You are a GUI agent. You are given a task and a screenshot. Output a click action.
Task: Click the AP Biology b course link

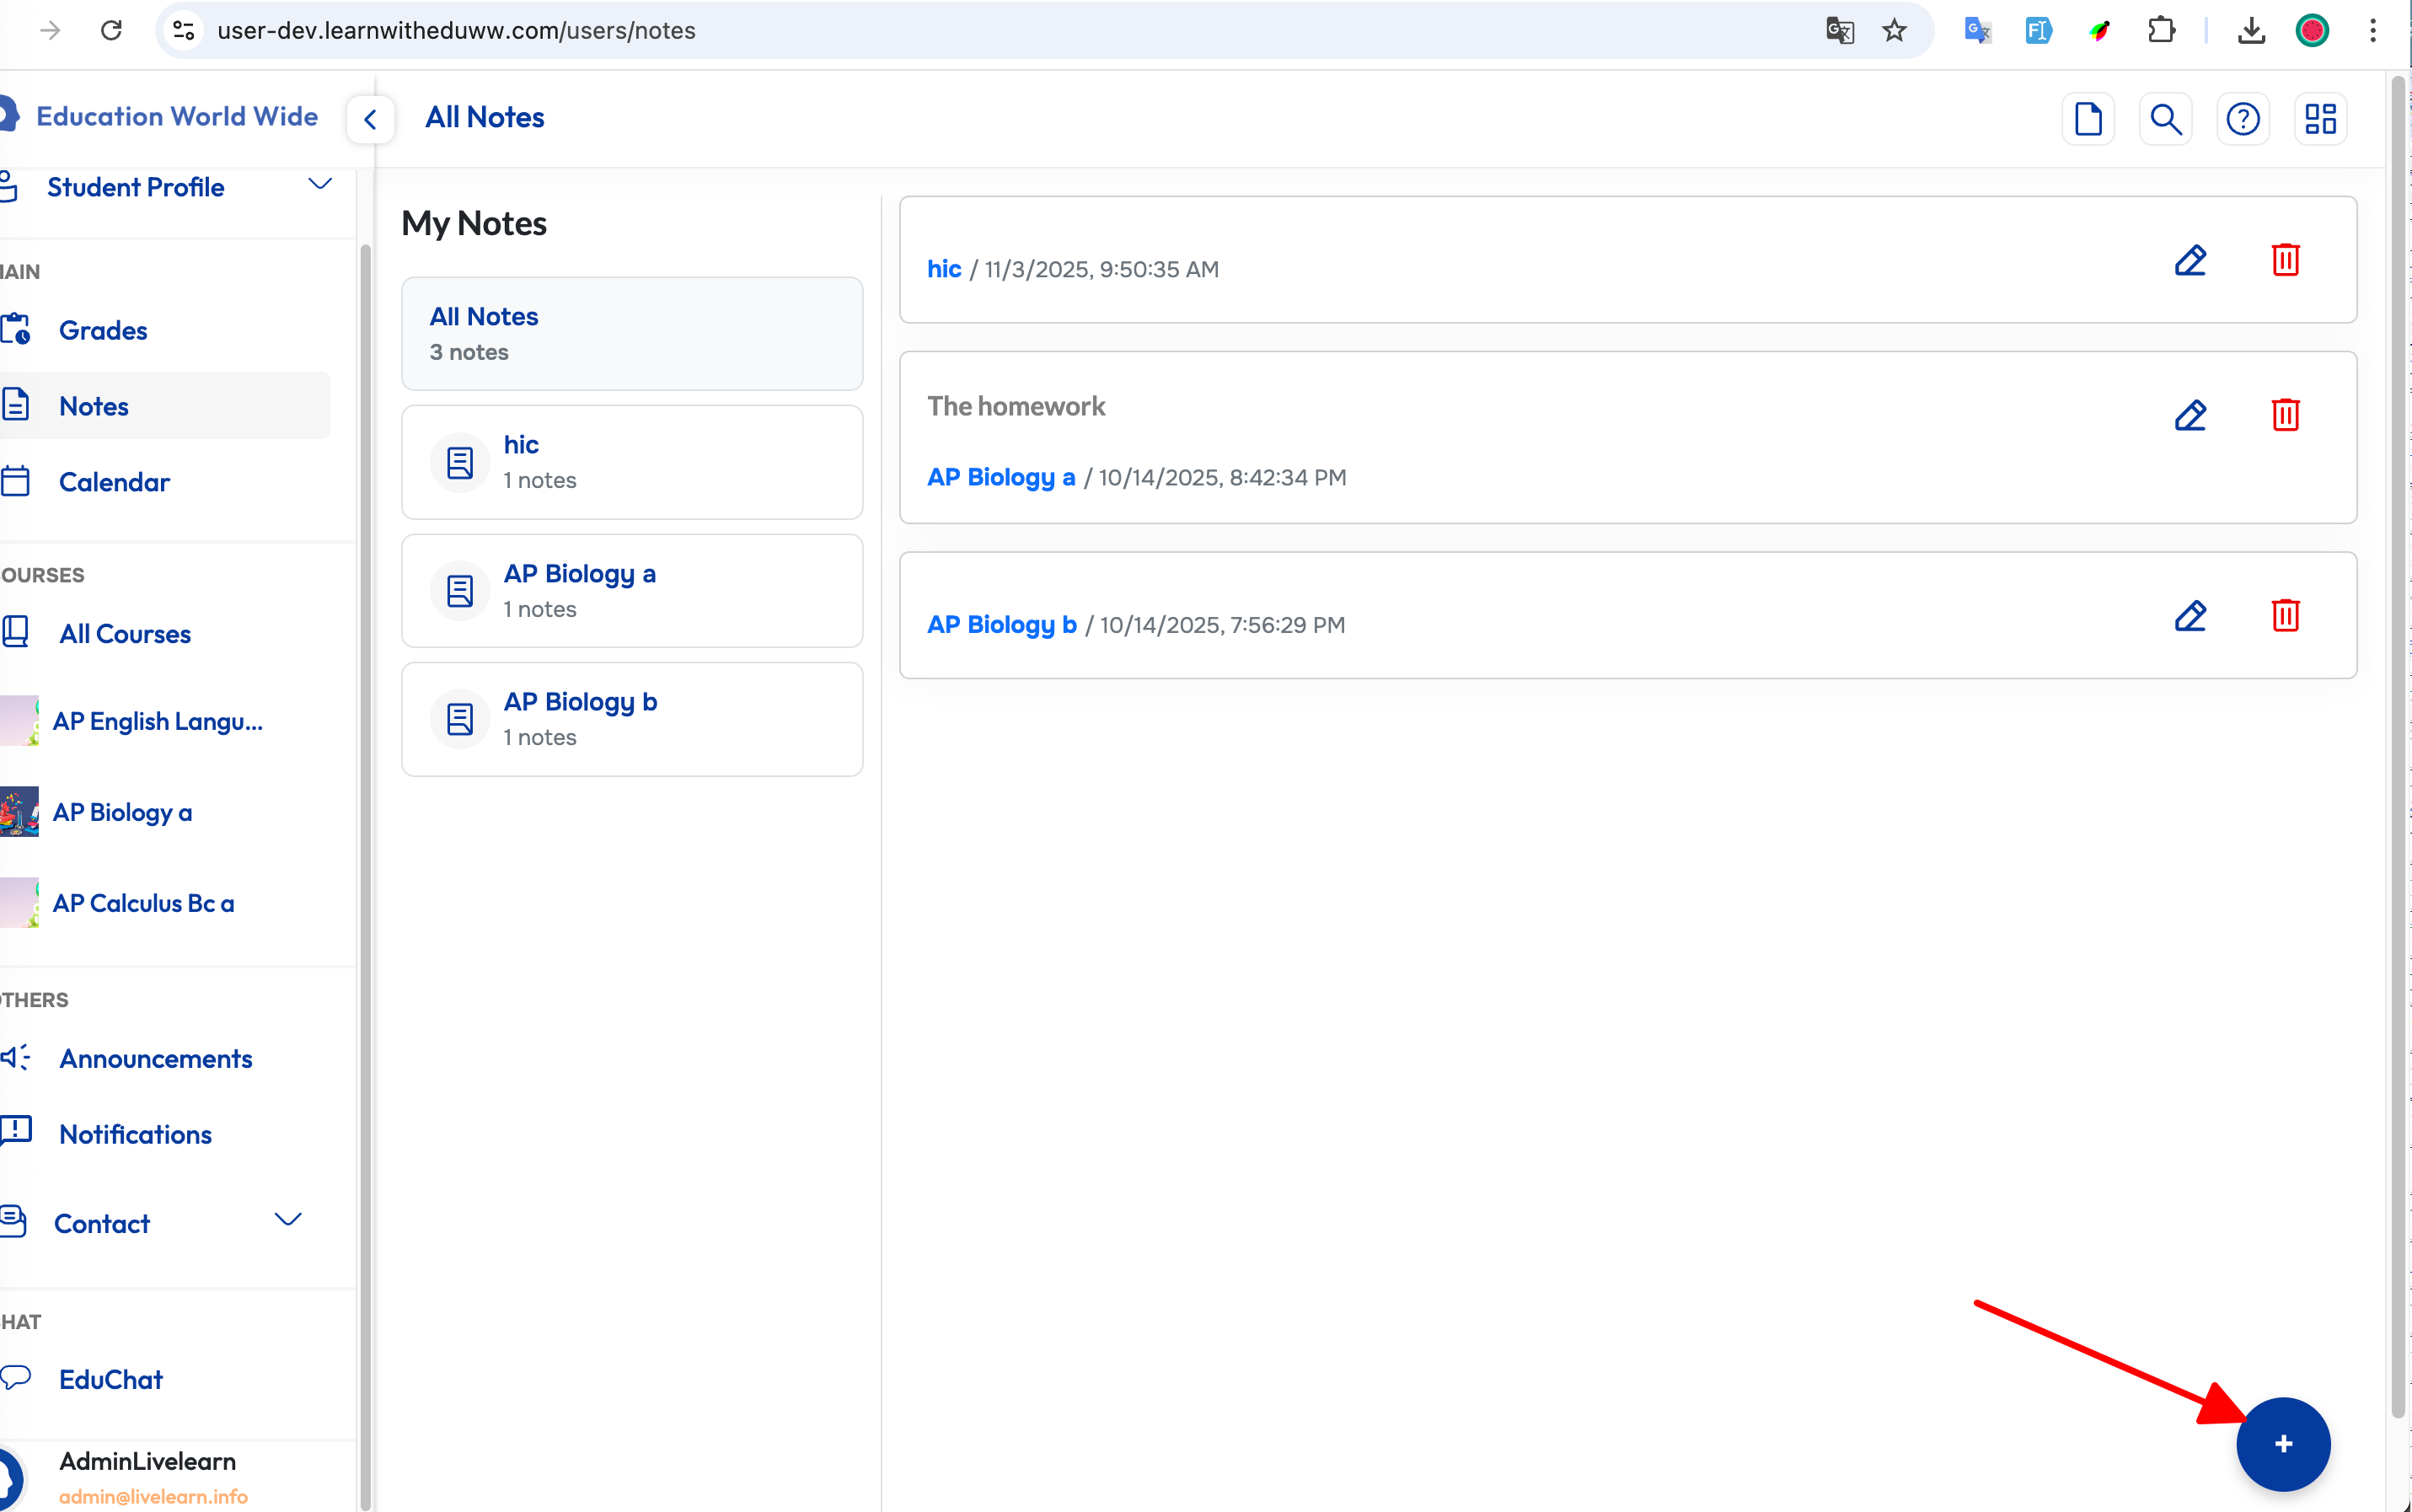1001,624
